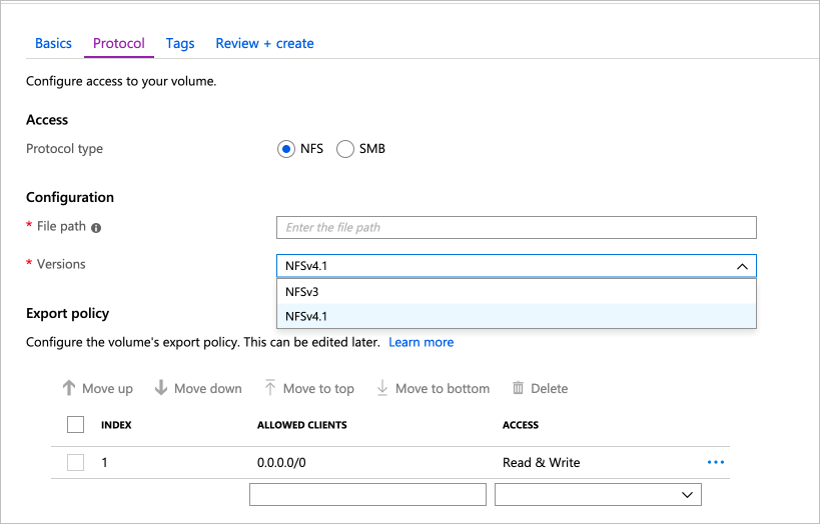Click the Move down arrow icon

[161, 388]
